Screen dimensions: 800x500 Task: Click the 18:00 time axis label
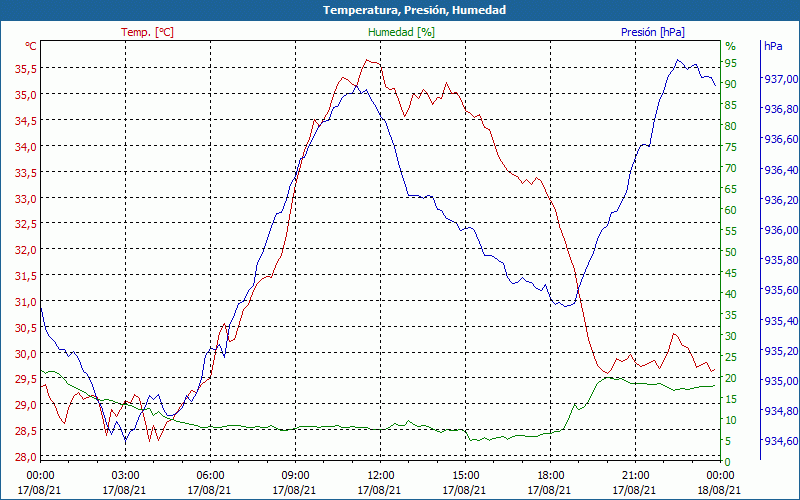[550, 476]
